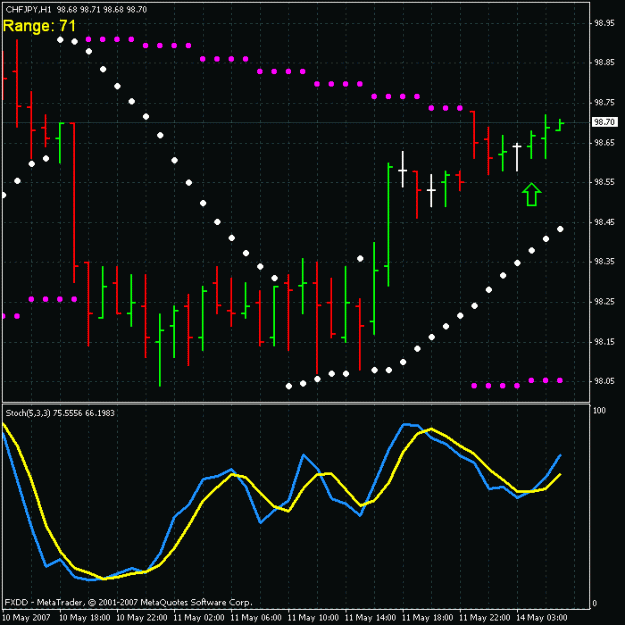Viewport: 625px width, 625px height.
Task: Click the 98.45 price axis label
Action: point(604,222)
